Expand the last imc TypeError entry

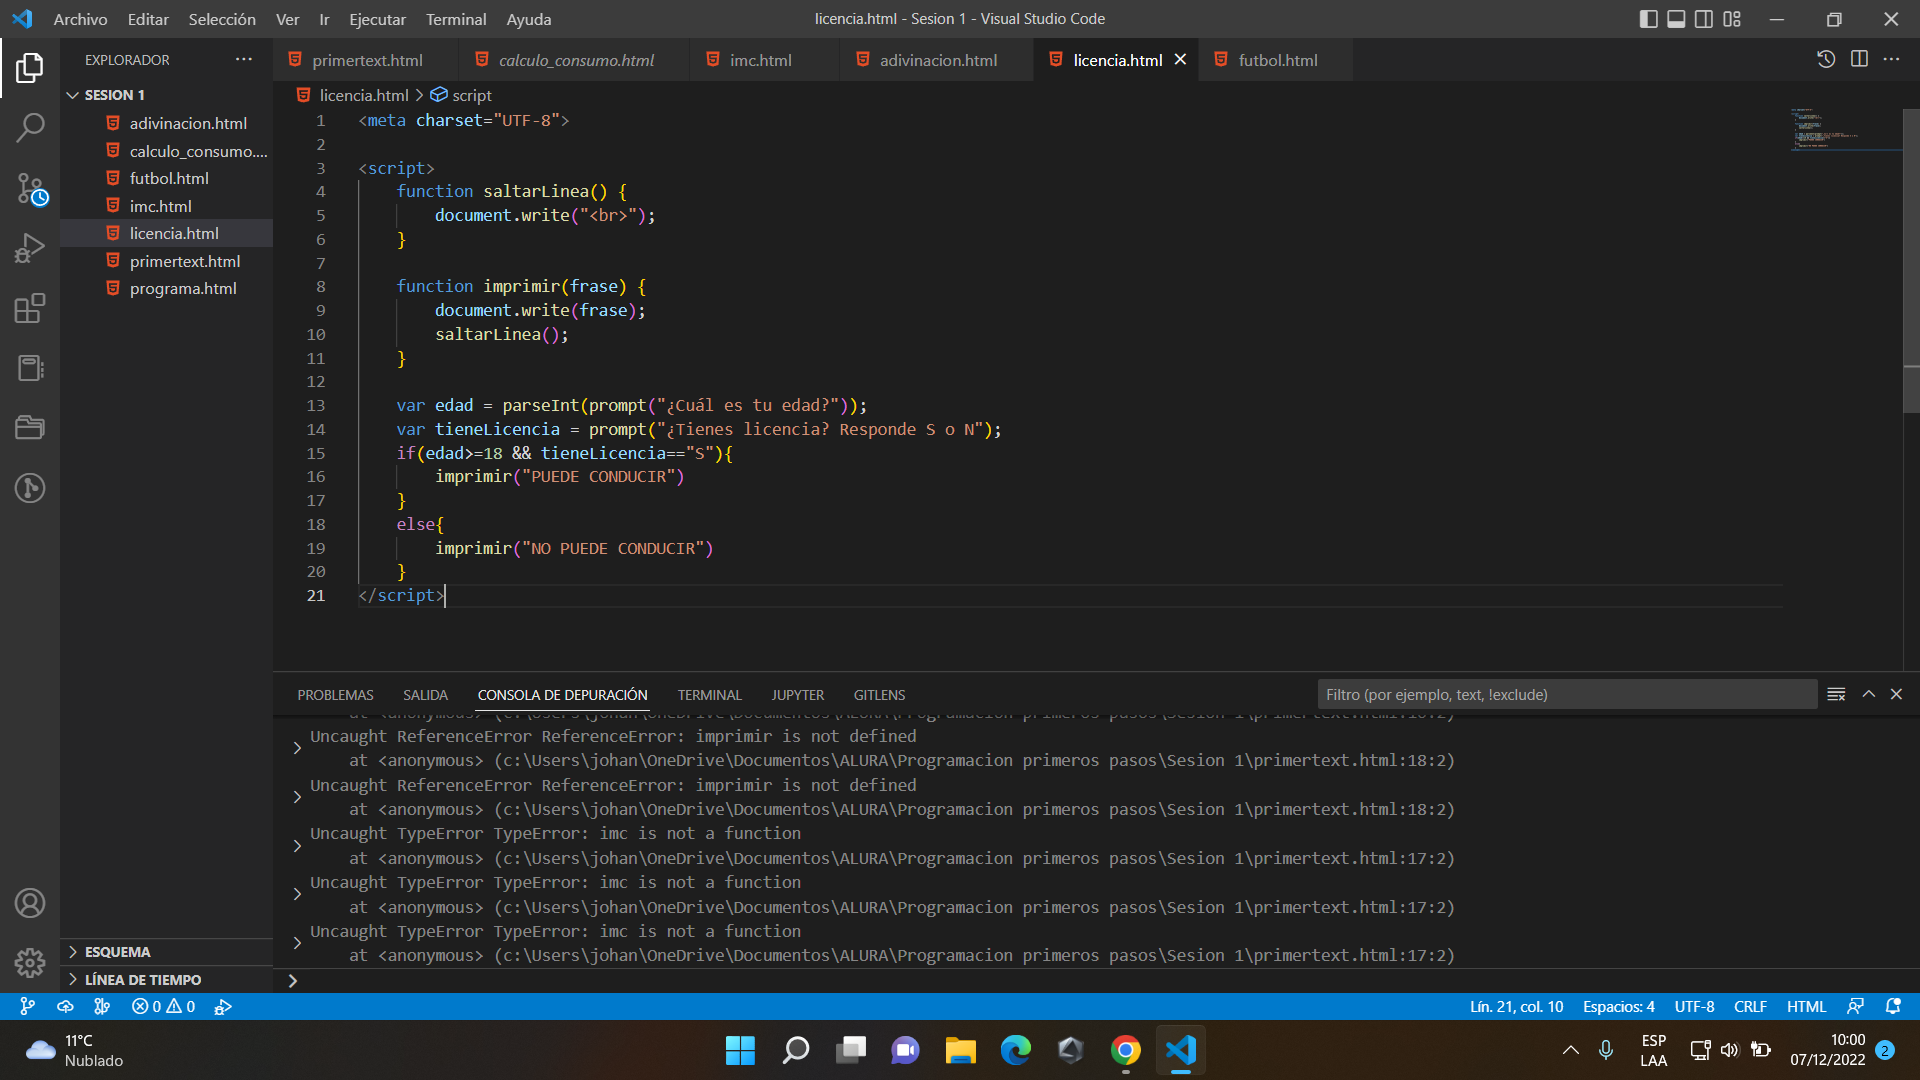[297, 943]
